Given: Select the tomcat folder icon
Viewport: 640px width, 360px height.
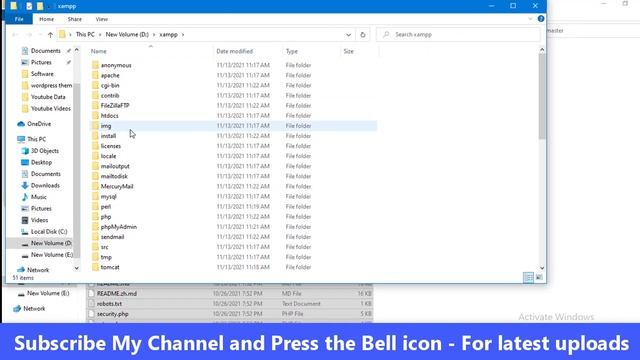Looking at the screenshot, I should 95,267.
